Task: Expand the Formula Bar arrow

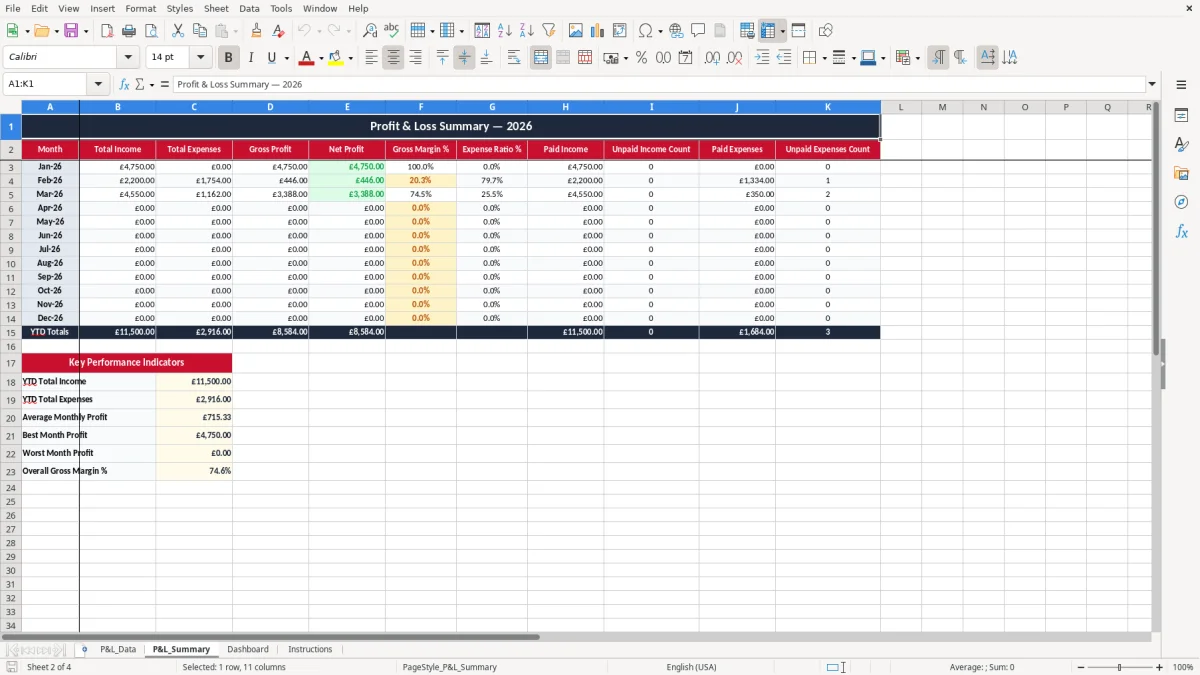Action: tap(1152, 84)
